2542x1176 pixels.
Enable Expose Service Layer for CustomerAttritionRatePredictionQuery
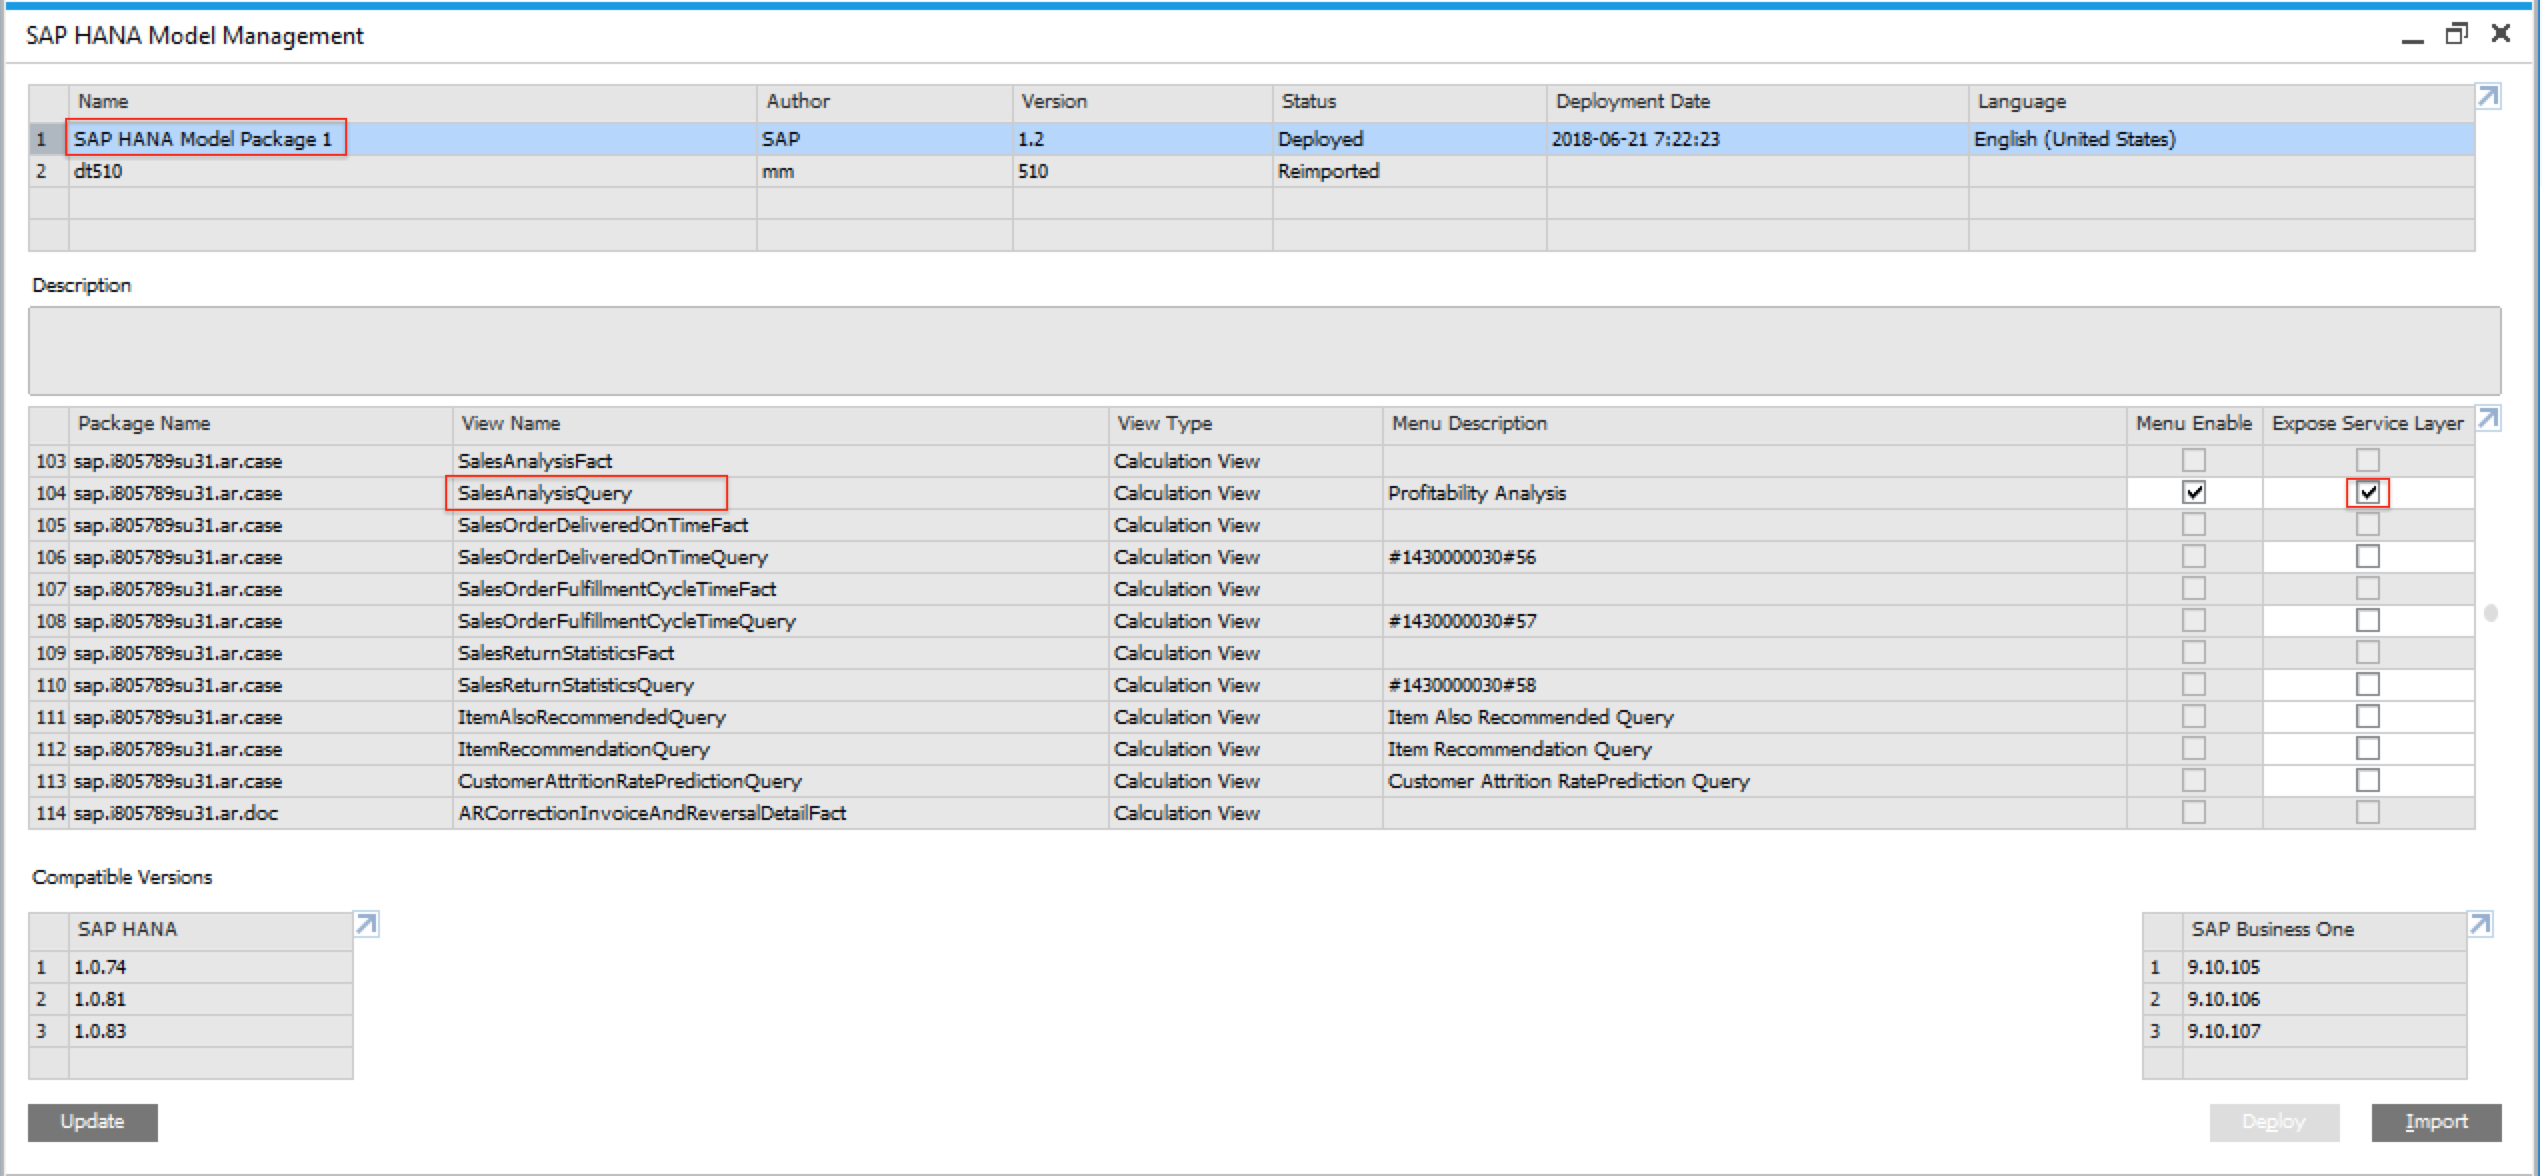[x=2368, y=780]
